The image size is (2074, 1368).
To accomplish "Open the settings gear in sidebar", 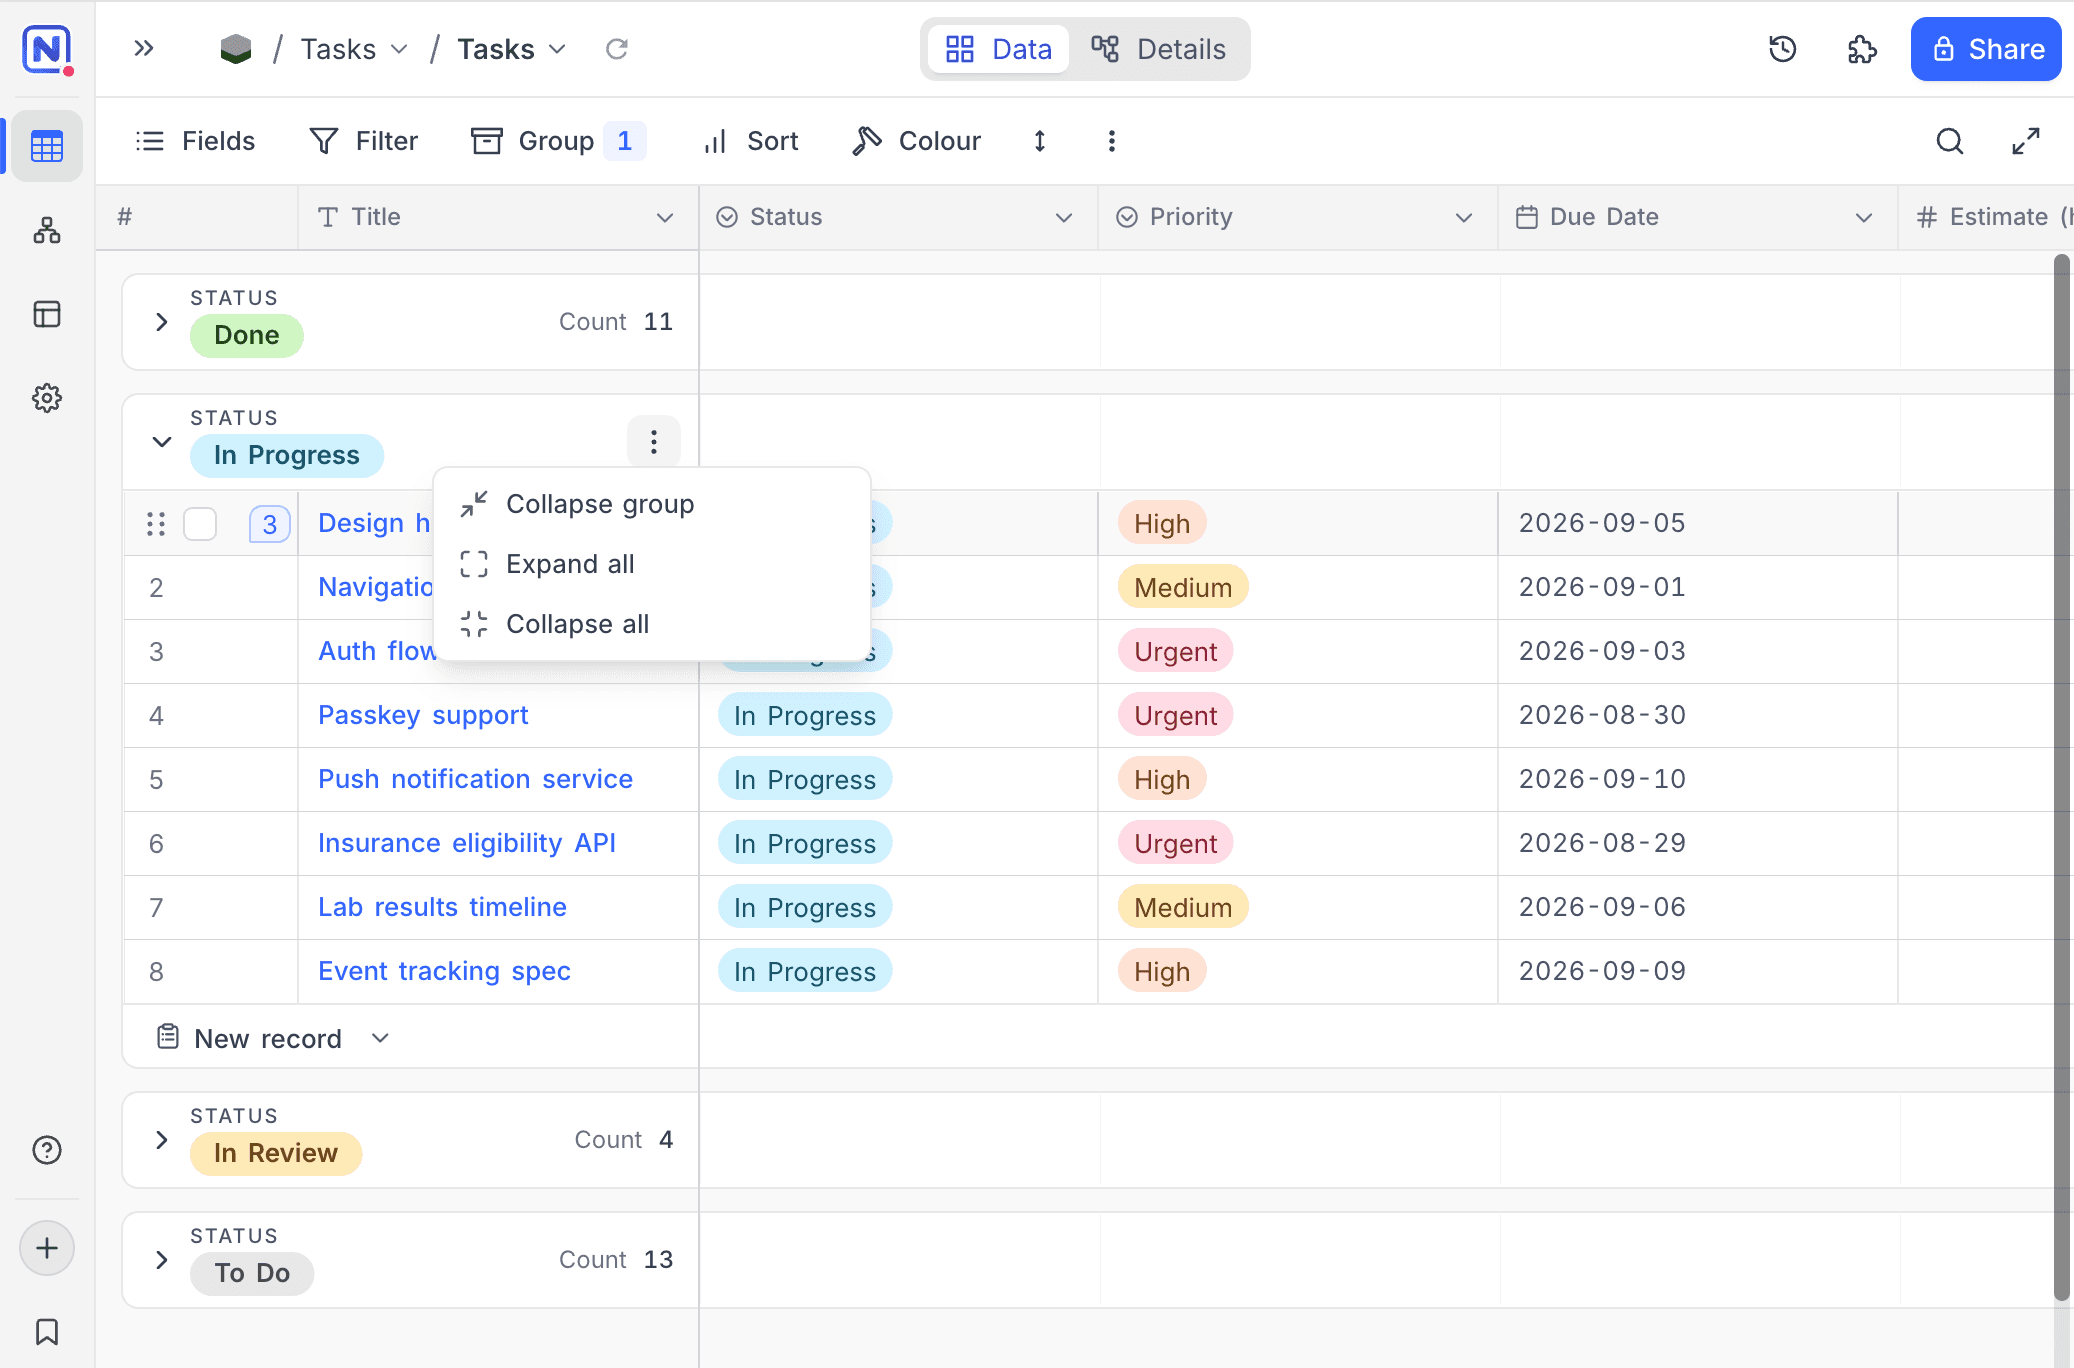I will coord(47,398).
